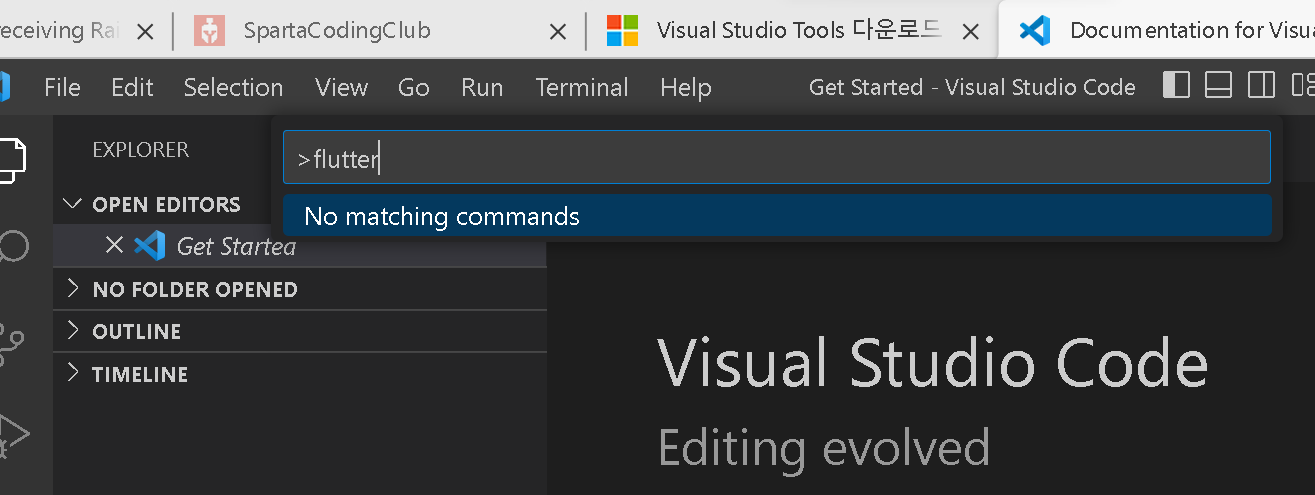Close the Receiving browser tab
The height and width of the screenshot is (495, 1315).
coord(145,32)
